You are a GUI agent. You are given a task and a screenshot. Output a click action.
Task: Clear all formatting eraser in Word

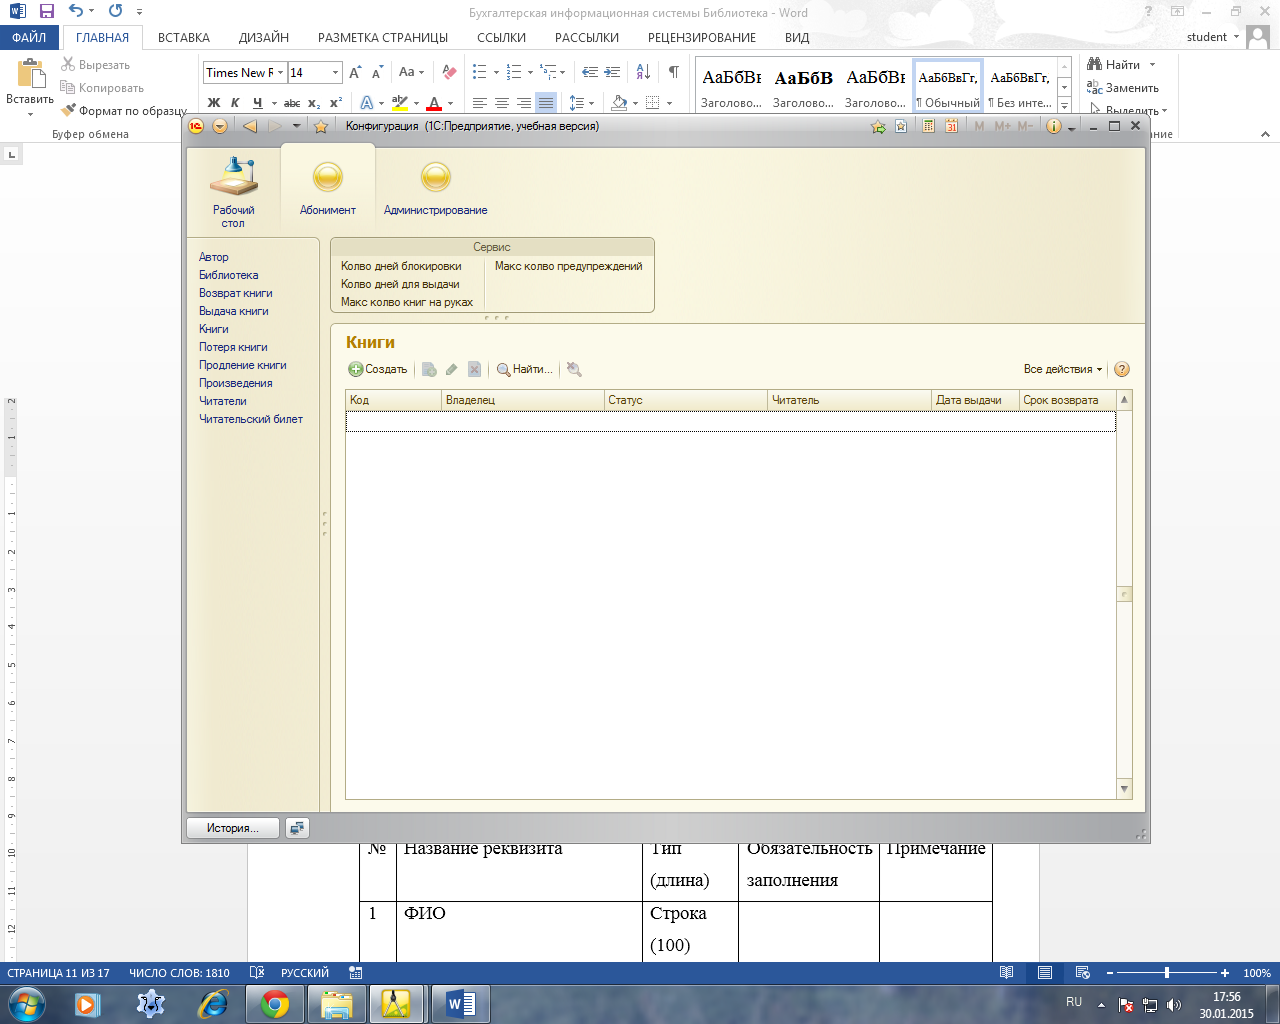point(449,72)
